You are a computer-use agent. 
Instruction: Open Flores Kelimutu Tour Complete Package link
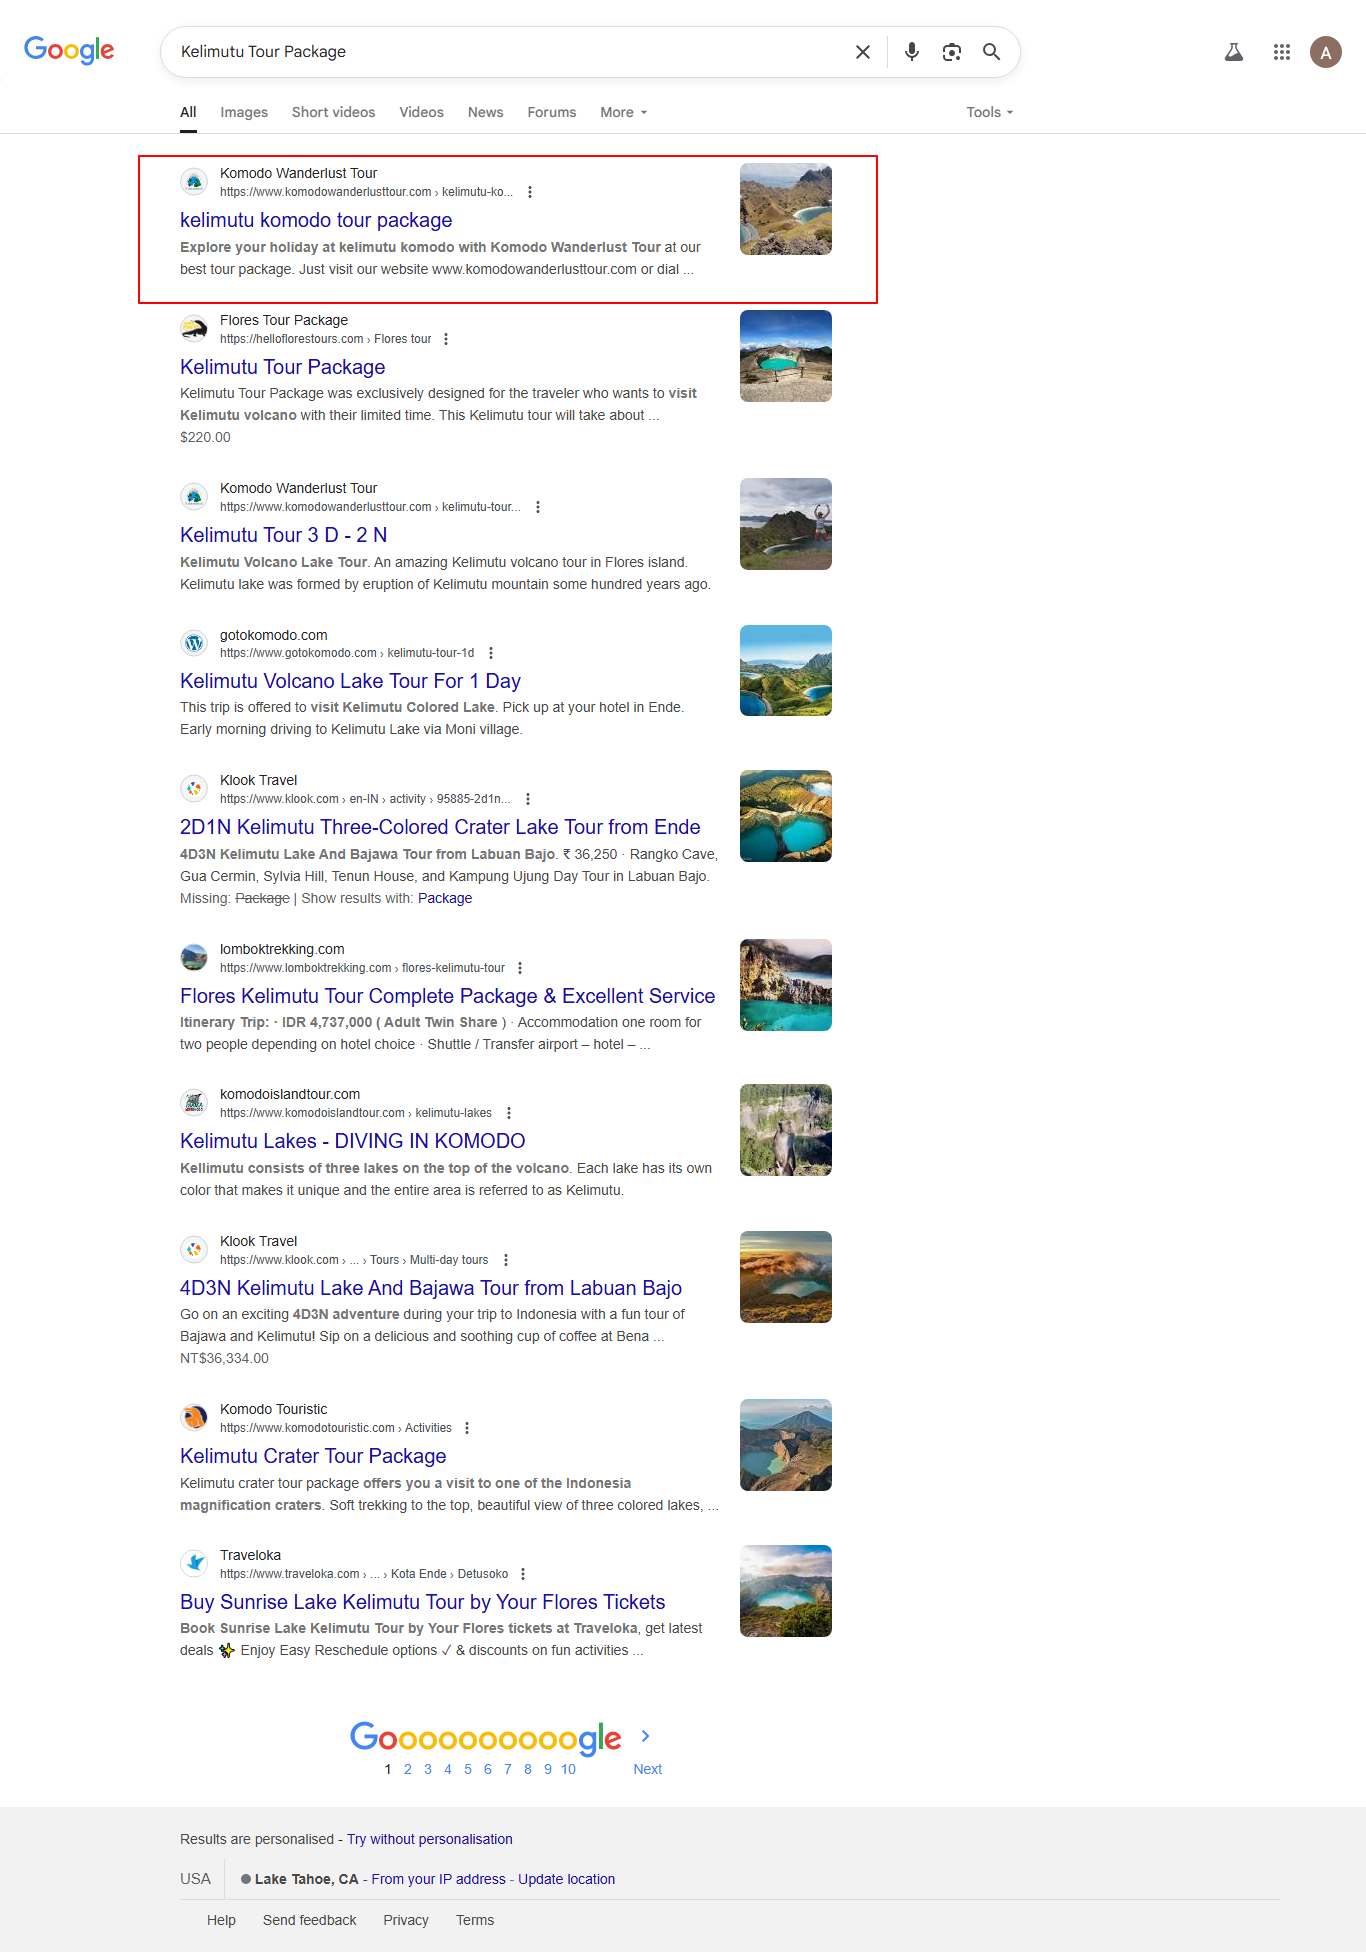447,996
